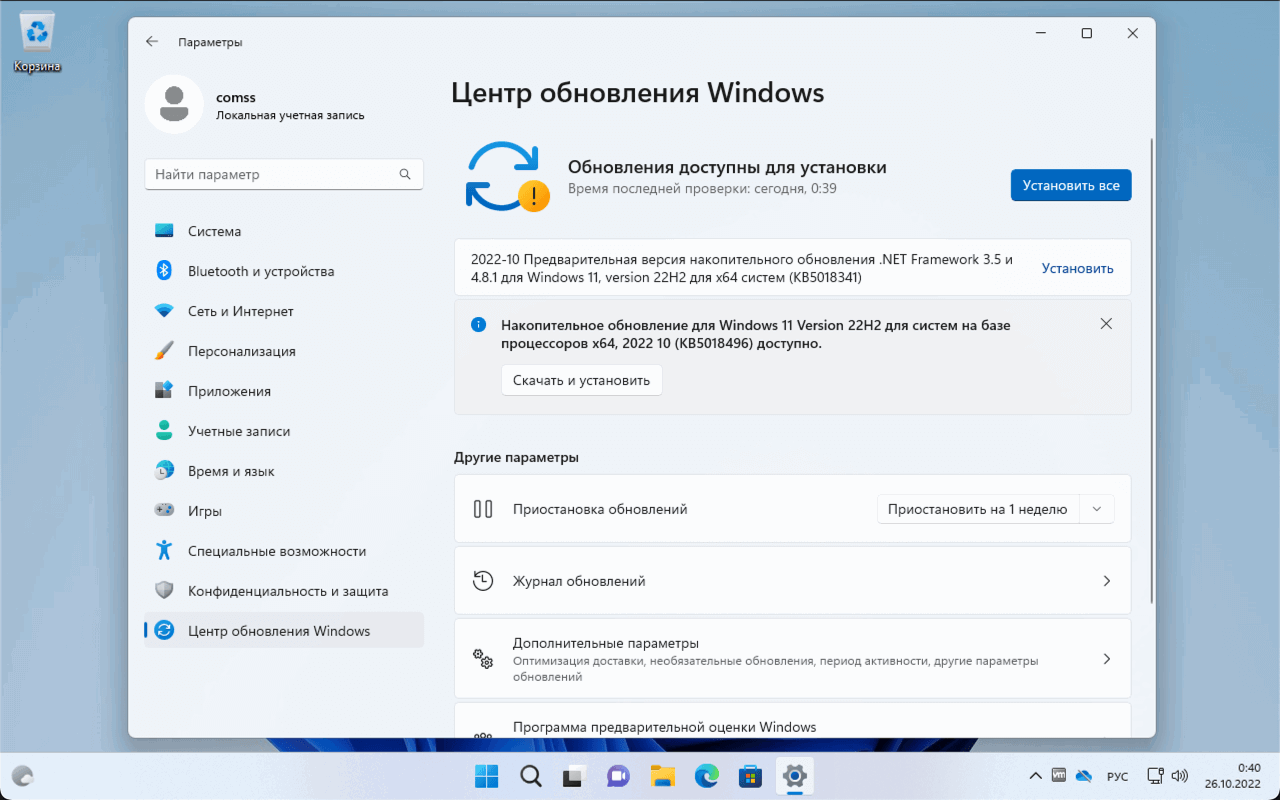
Task: Click the back arrow in Параметры
Action: 152,42
